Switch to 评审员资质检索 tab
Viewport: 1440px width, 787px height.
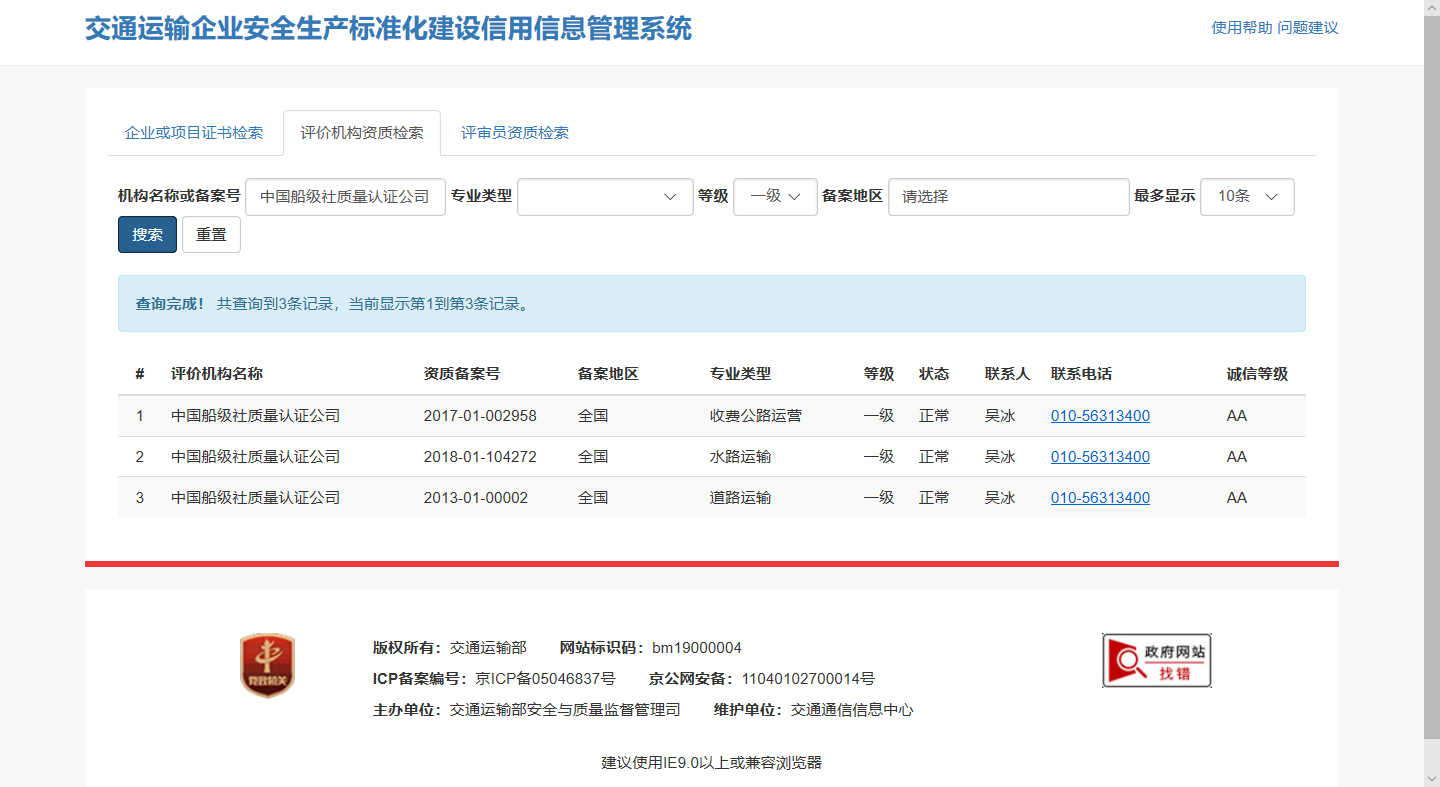point(514,133)
